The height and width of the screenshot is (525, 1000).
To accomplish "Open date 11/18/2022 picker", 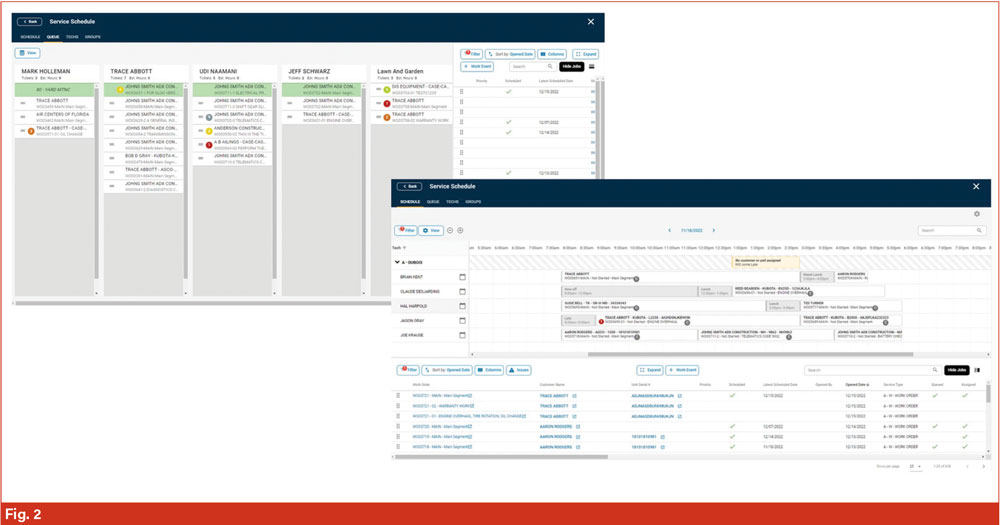I will click(691, 230).
